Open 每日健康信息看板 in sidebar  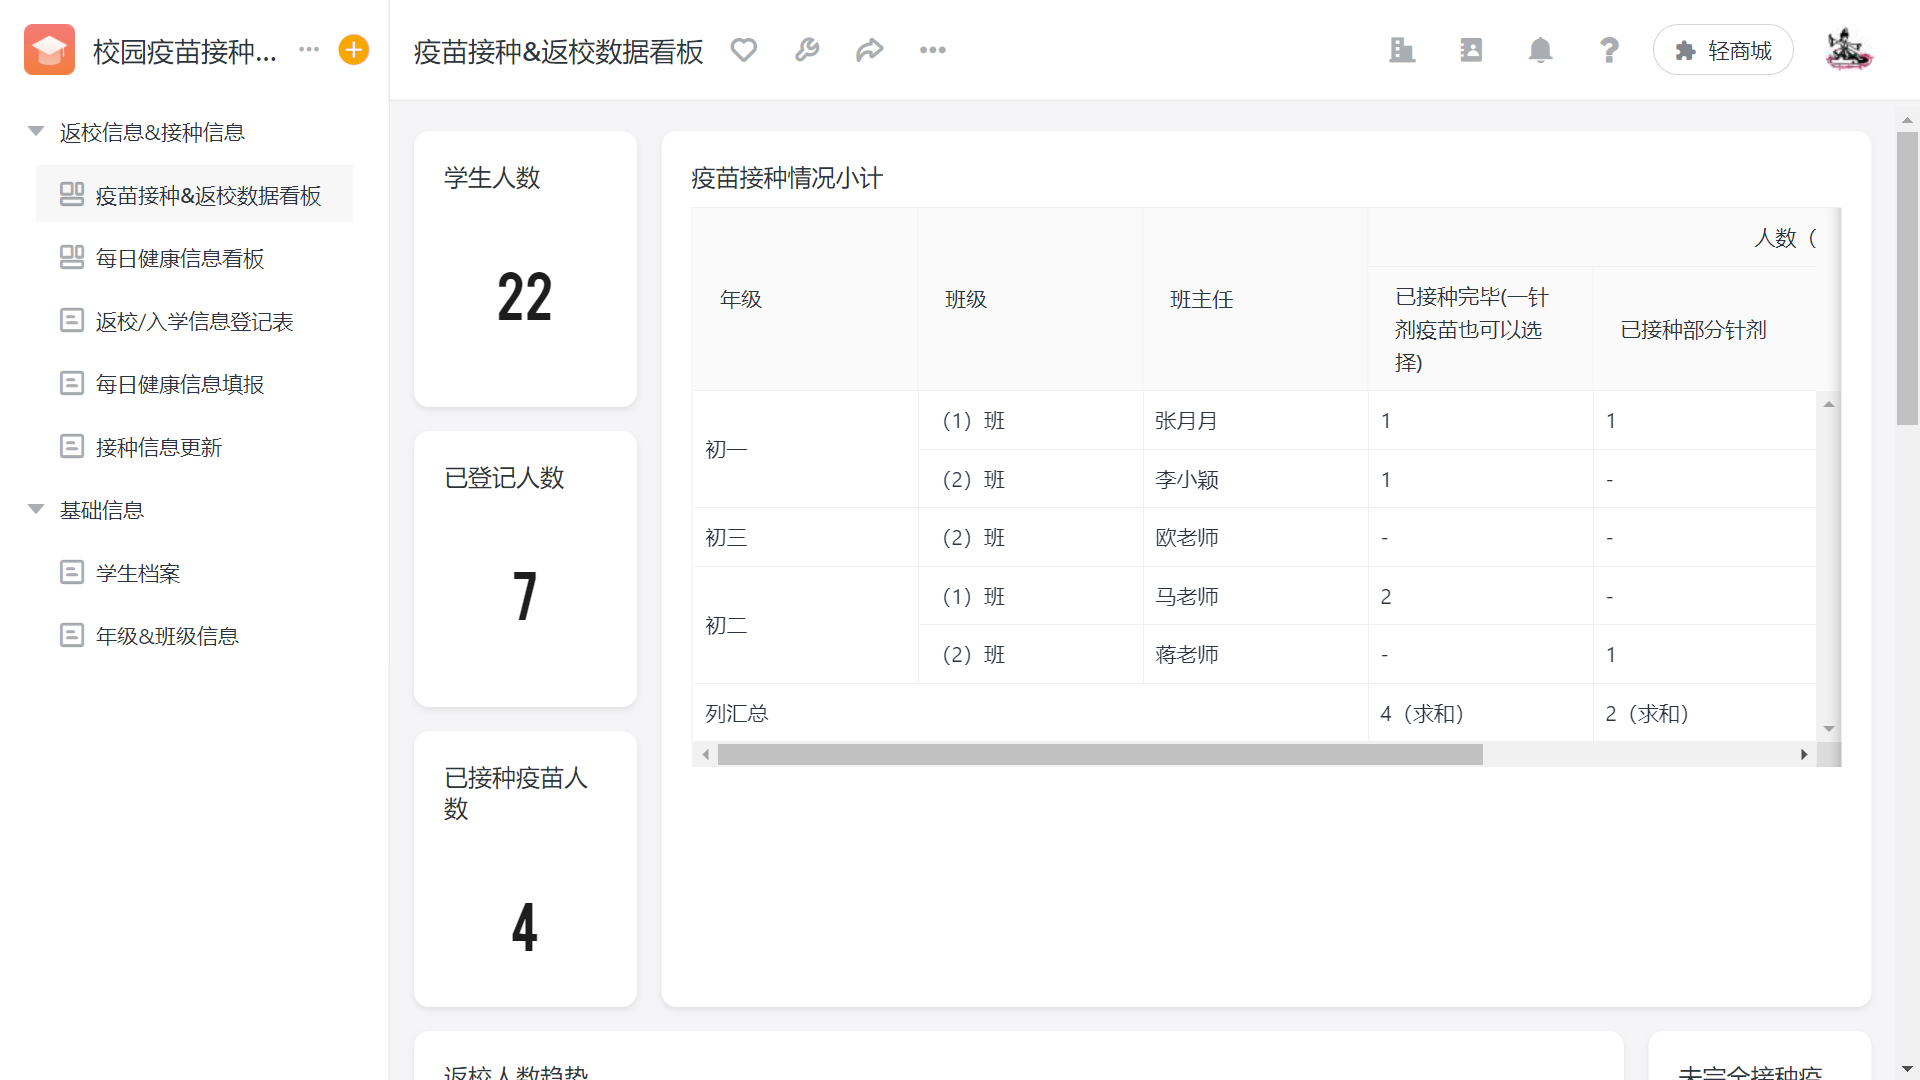tap(180, 259)
